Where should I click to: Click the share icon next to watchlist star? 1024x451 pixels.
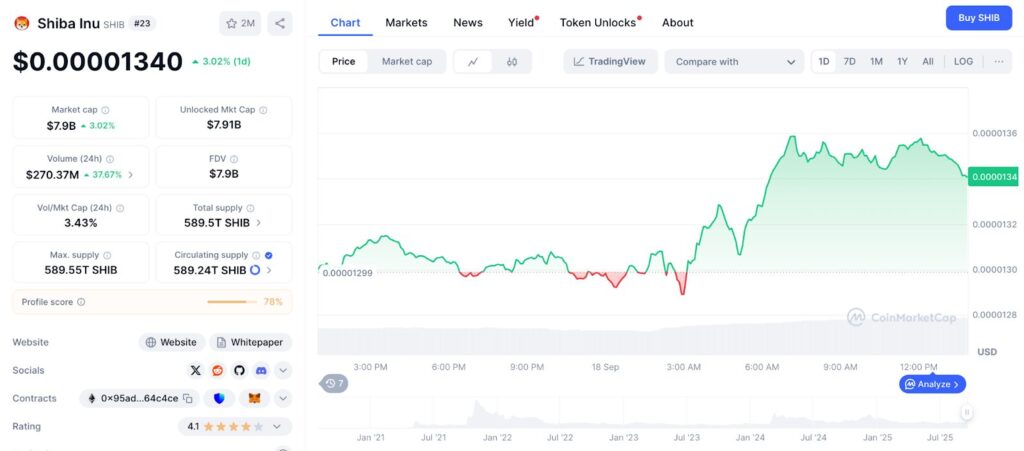[x=280, y=23]
